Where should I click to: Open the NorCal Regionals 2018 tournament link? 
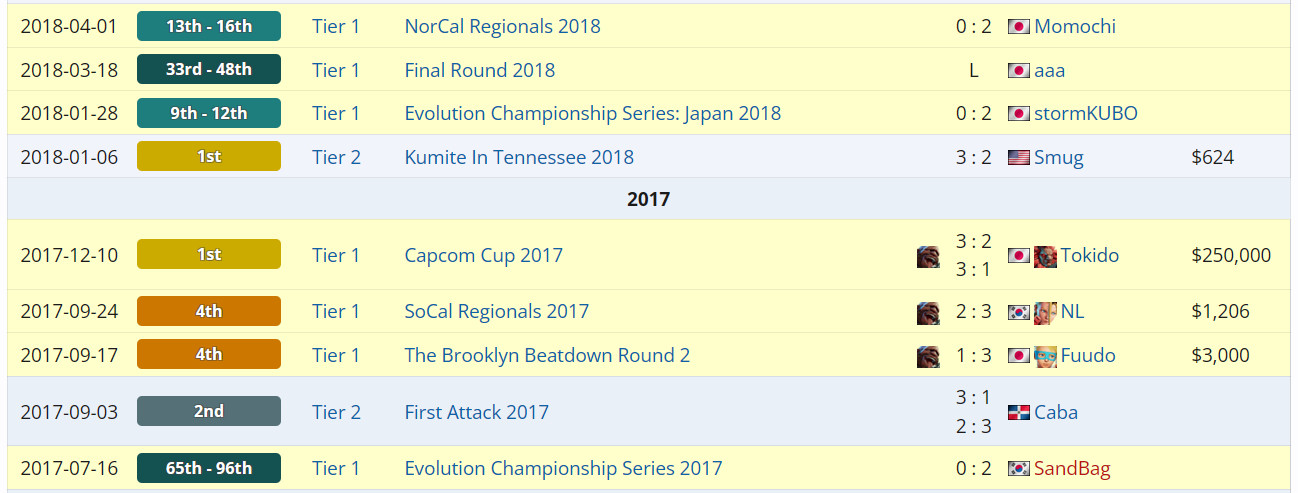pos(502,26)
